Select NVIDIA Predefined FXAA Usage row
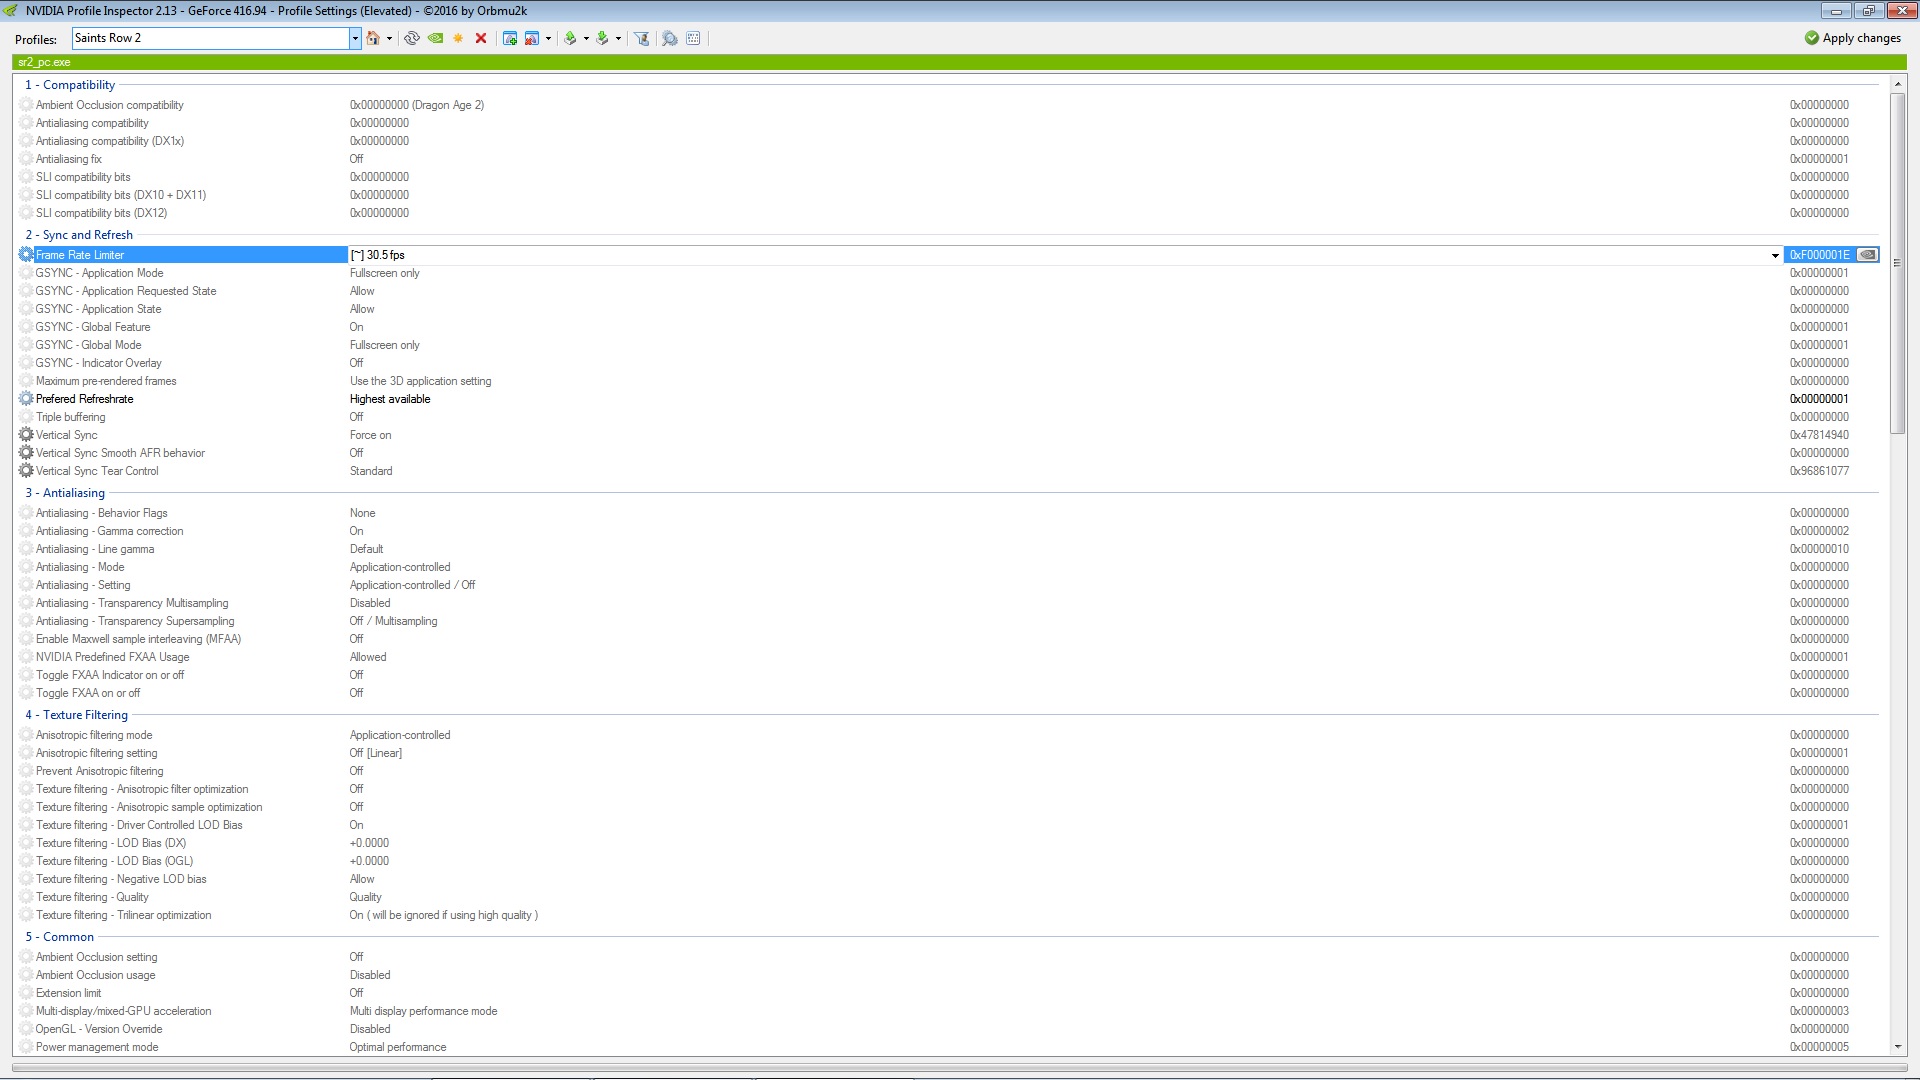This screenshot has width=1920, height=1080. point(949,657)
